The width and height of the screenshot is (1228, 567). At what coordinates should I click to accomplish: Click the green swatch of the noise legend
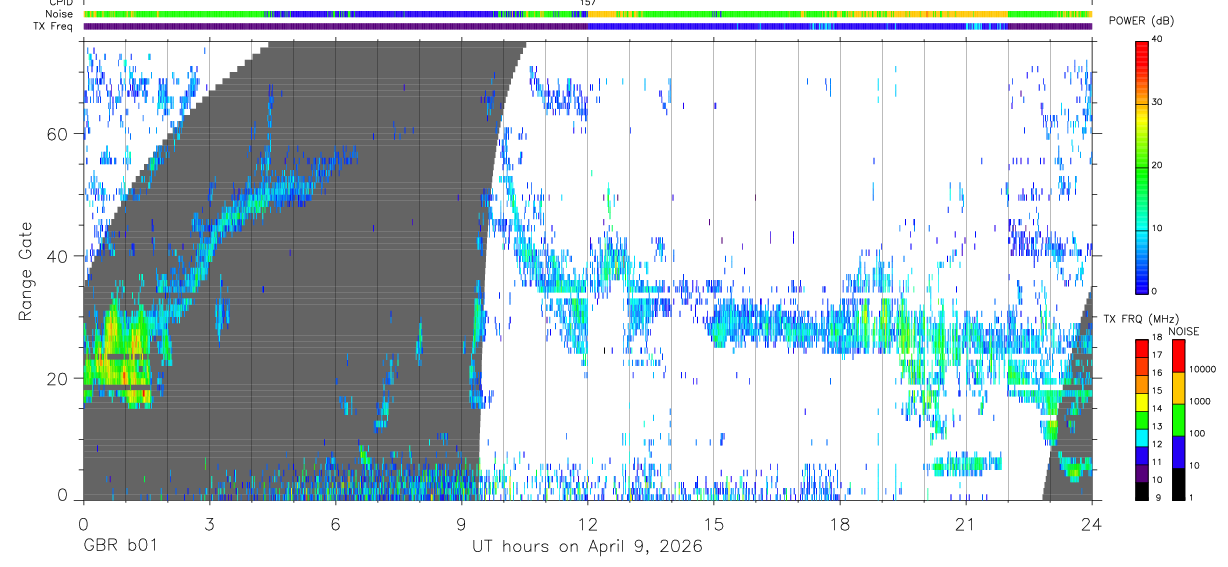[1178, 420]
